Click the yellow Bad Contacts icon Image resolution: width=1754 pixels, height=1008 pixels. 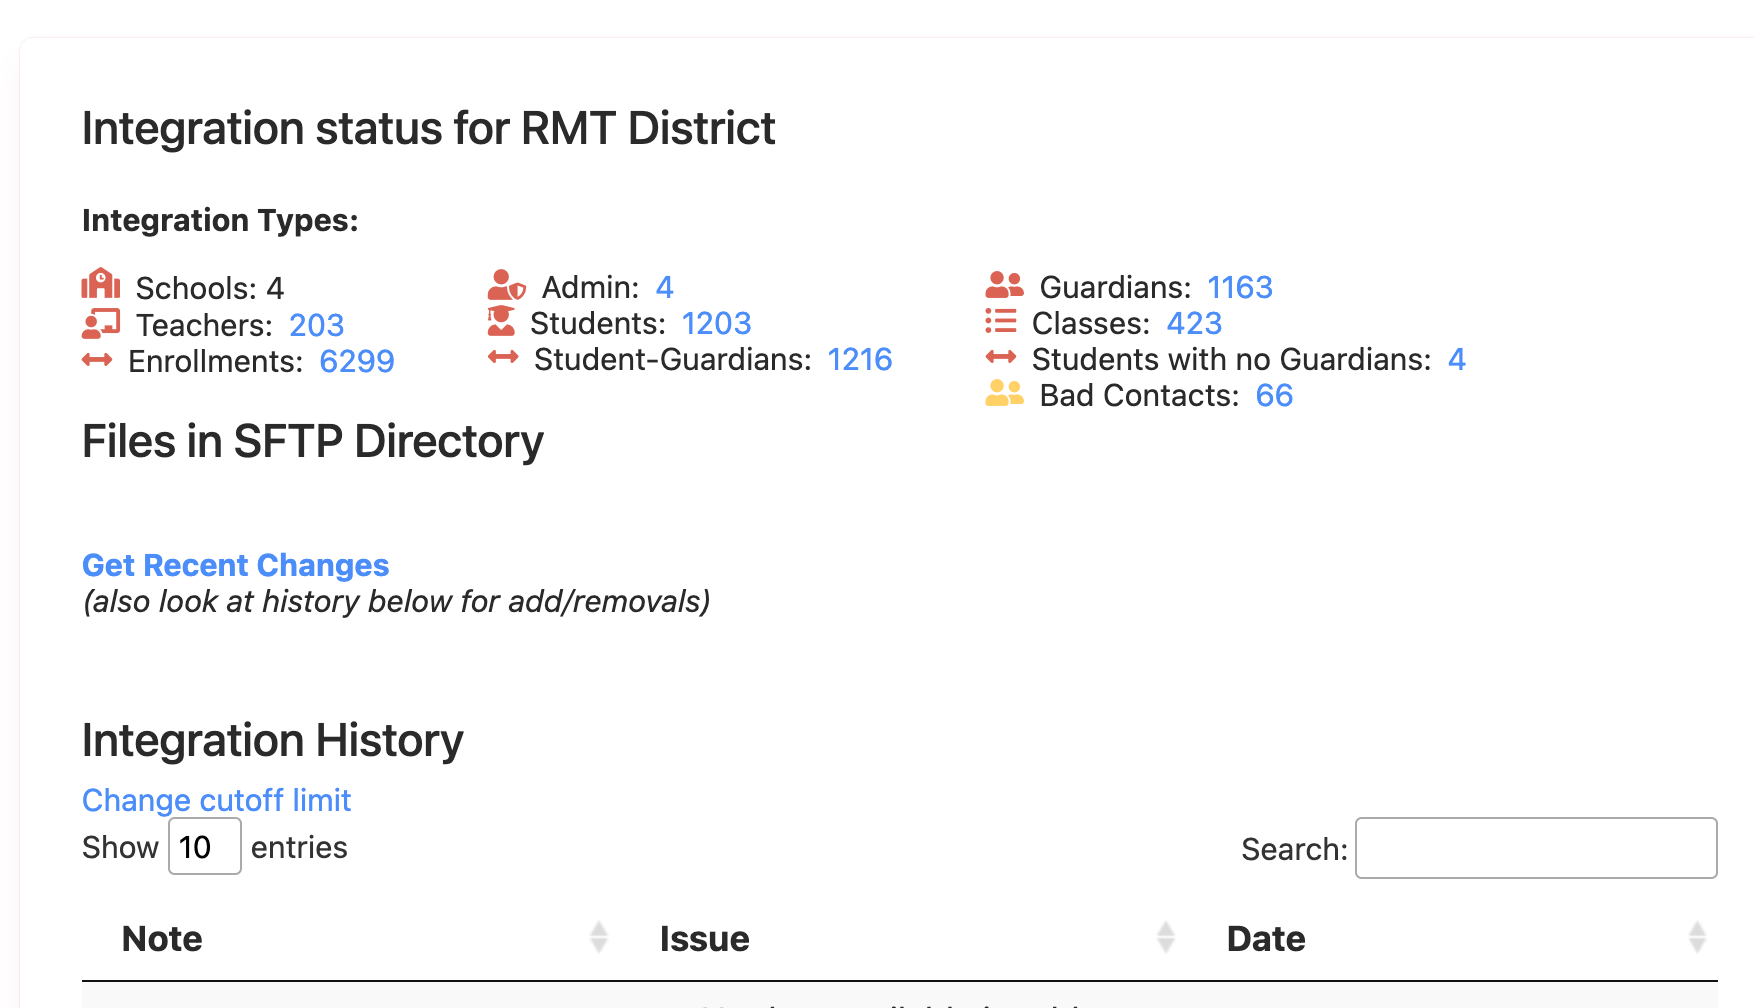(1003, 394)
